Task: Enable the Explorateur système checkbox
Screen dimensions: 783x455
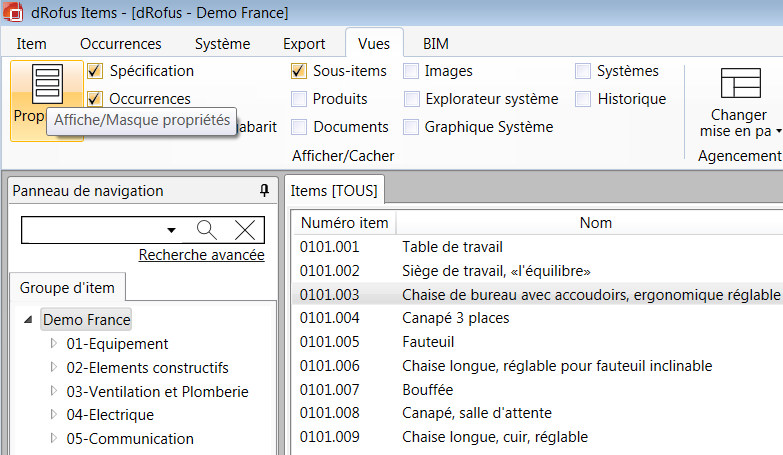Action: [x=411, y=99]
